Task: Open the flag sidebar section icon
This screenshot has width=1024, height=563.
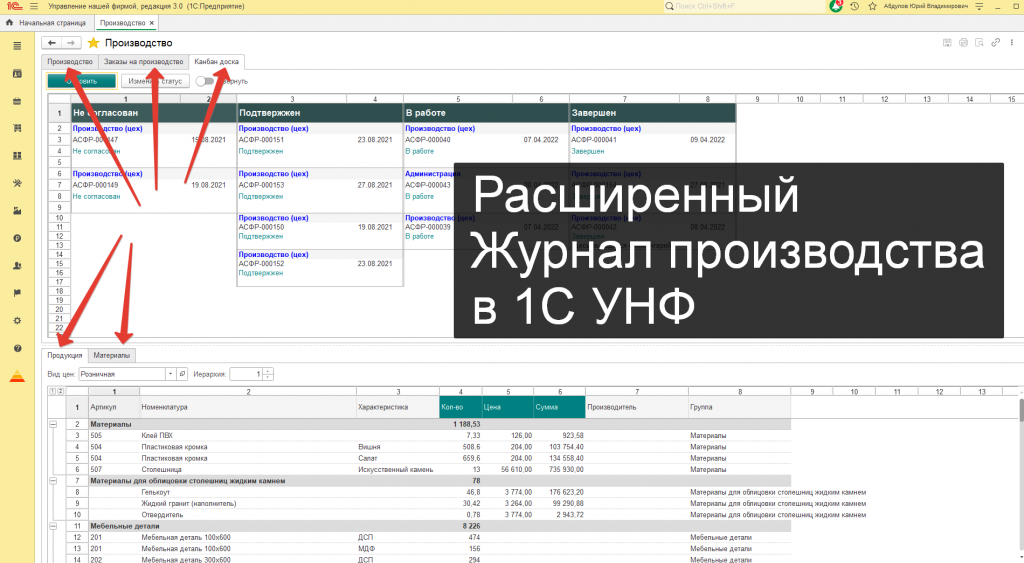Action: pyautogui.click(x=17, y=293)
